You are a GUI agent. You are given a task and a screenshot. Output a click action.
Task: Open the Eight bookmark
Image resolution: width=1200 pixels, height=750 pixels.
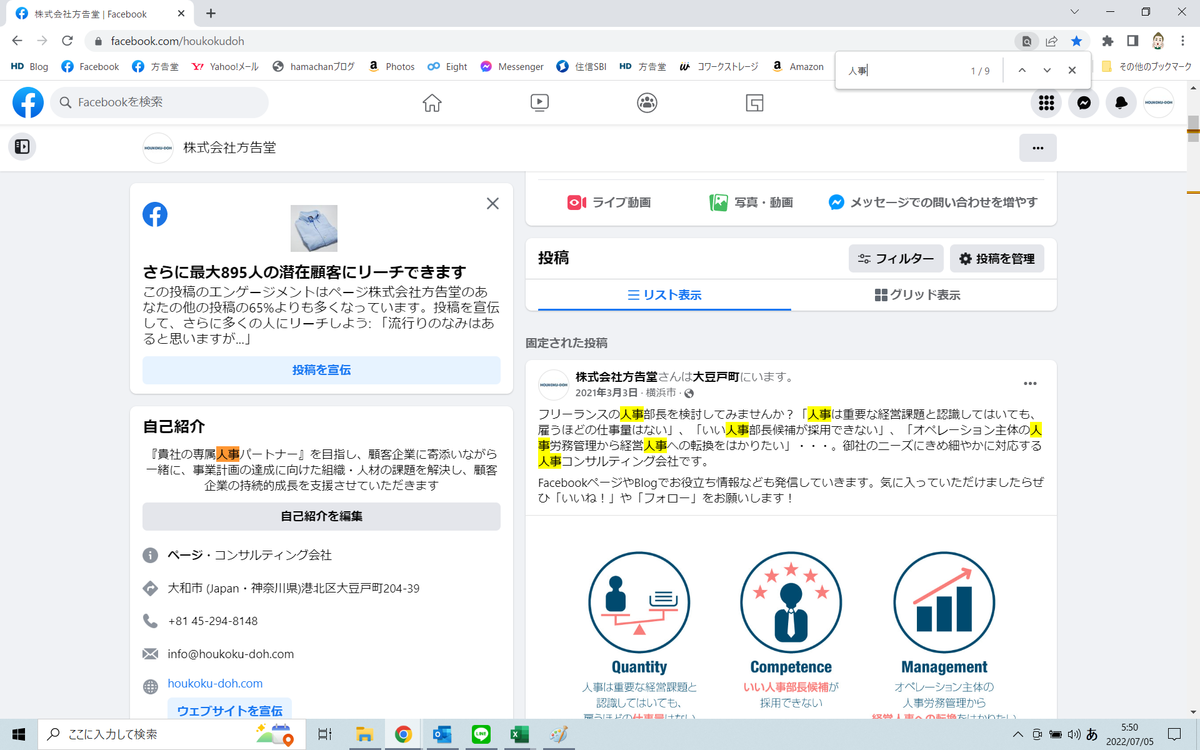point(447,67)
